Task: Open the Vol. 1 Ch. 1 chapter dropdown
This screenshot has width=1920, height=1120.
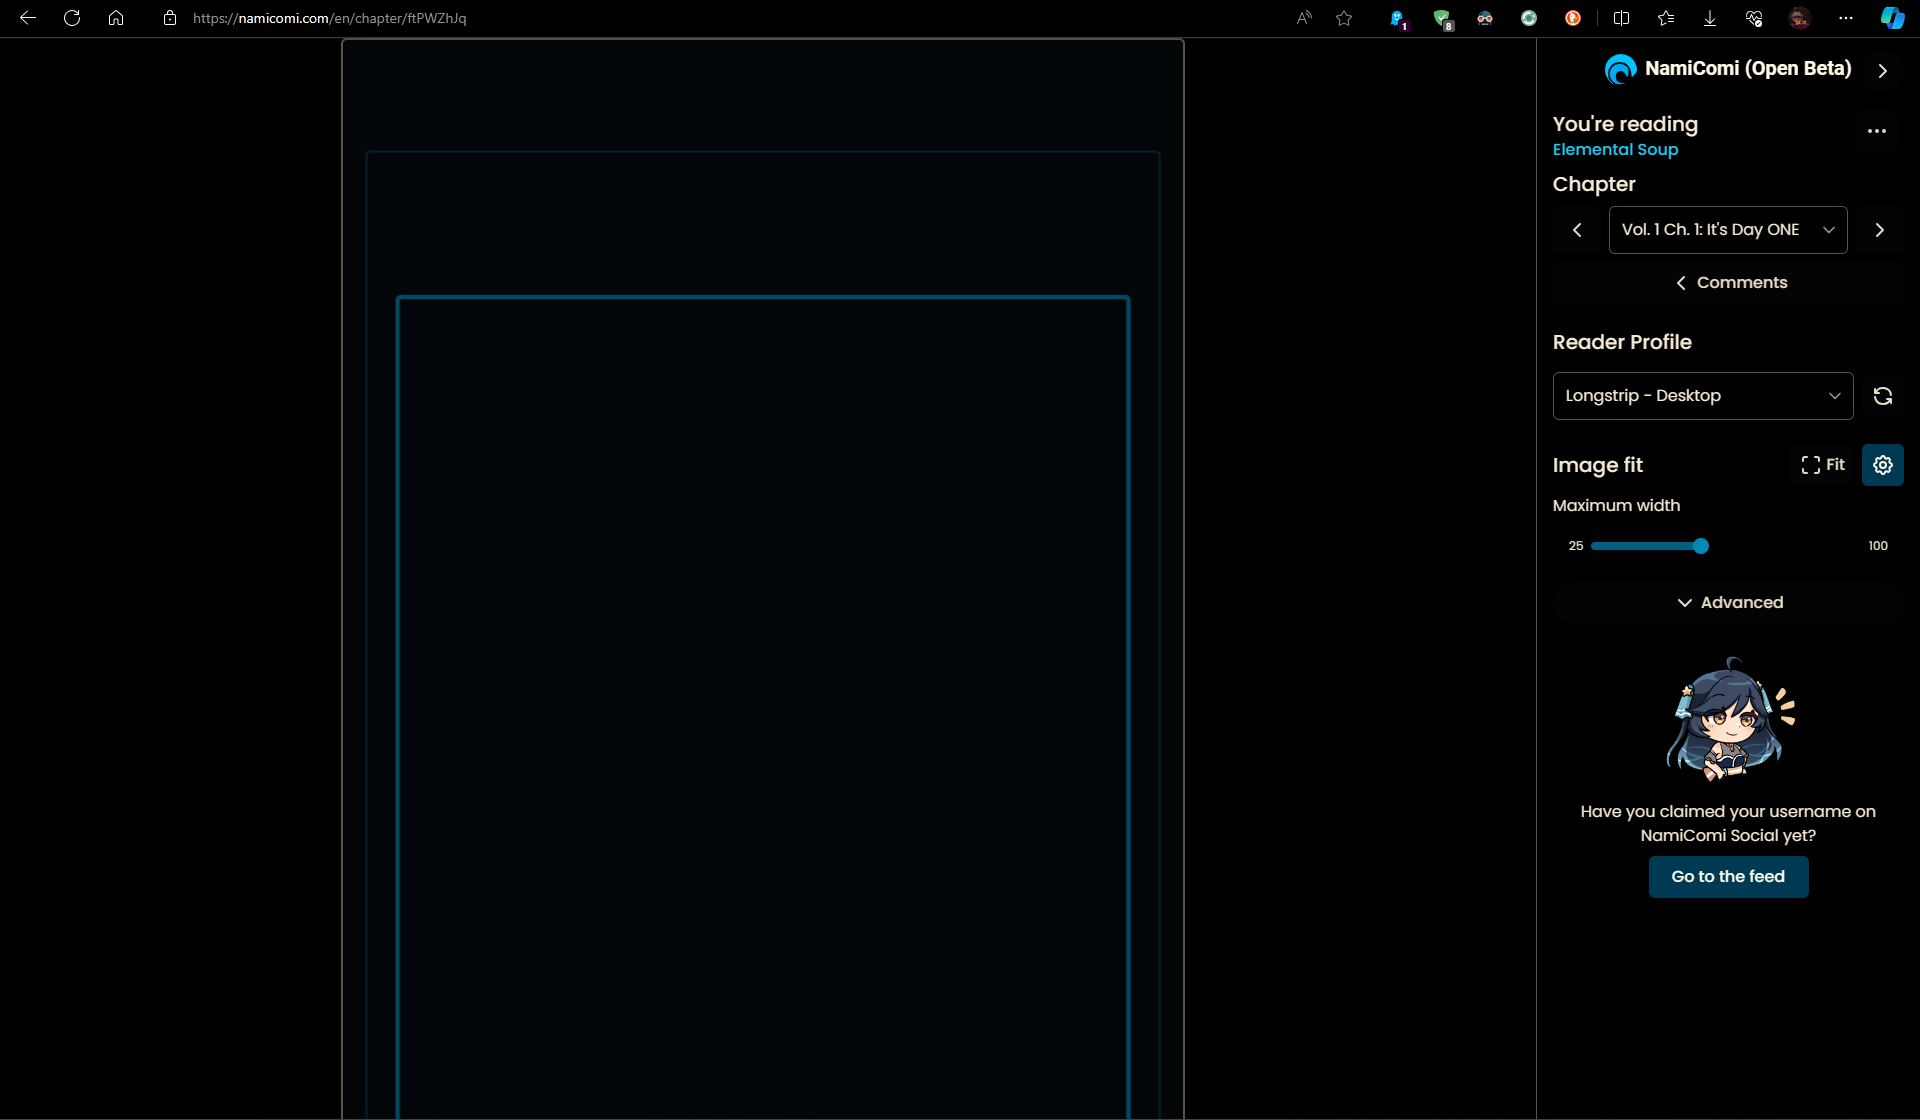Action: [x=1727, y=230]
